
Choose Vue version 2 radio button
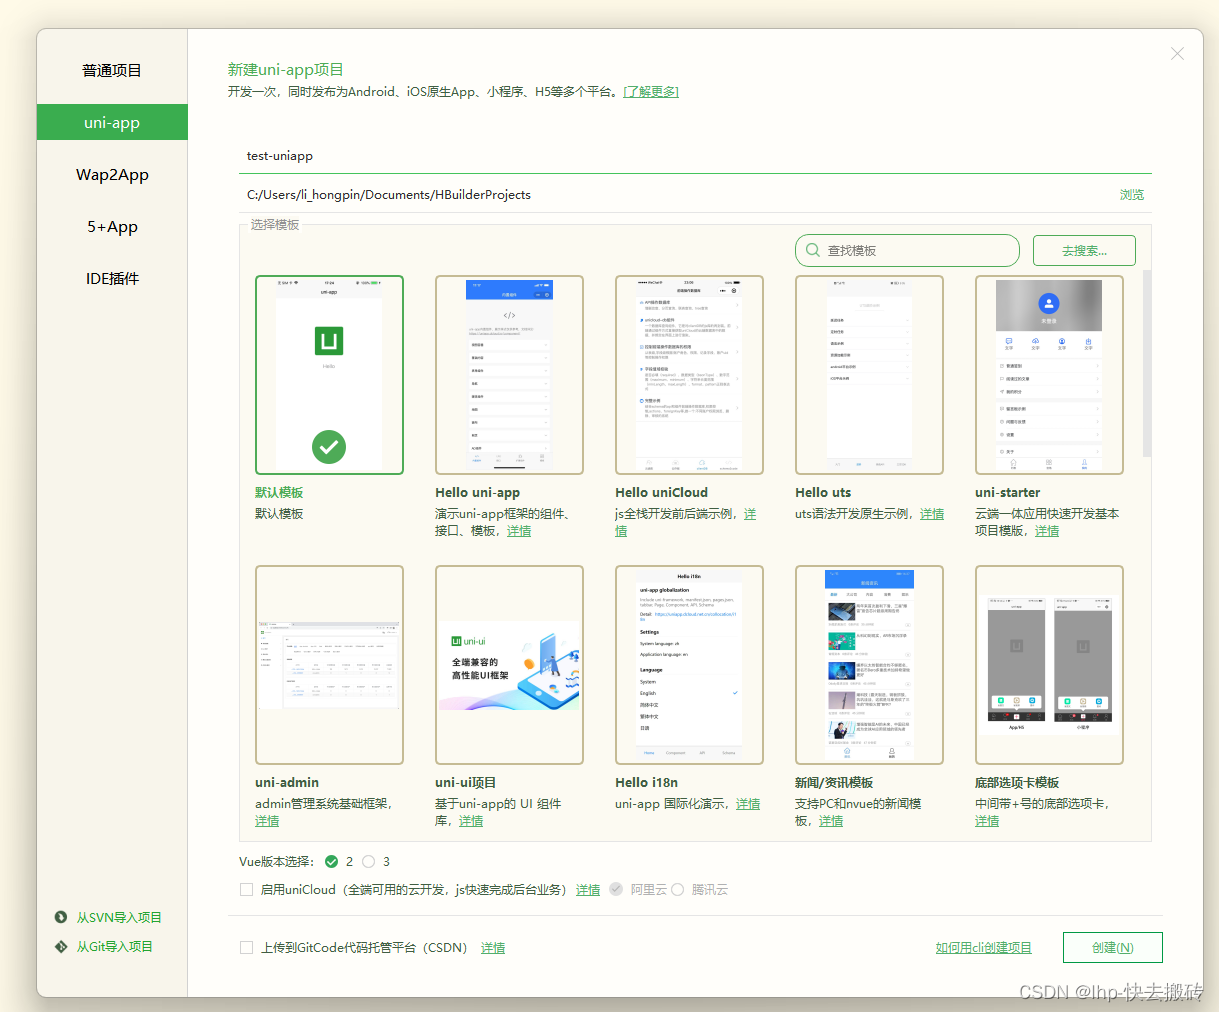tap(332, 861)
